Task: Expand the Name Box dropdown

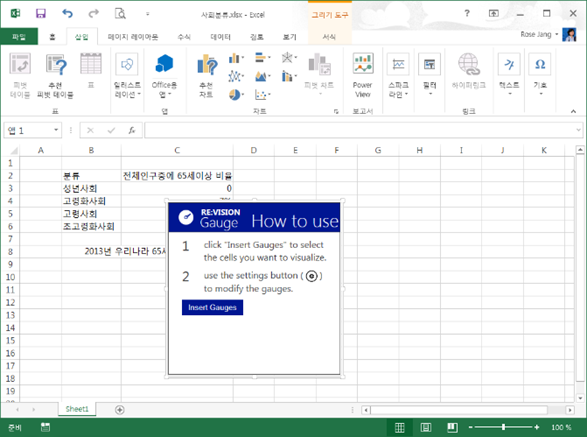Action: coord(56,130)
